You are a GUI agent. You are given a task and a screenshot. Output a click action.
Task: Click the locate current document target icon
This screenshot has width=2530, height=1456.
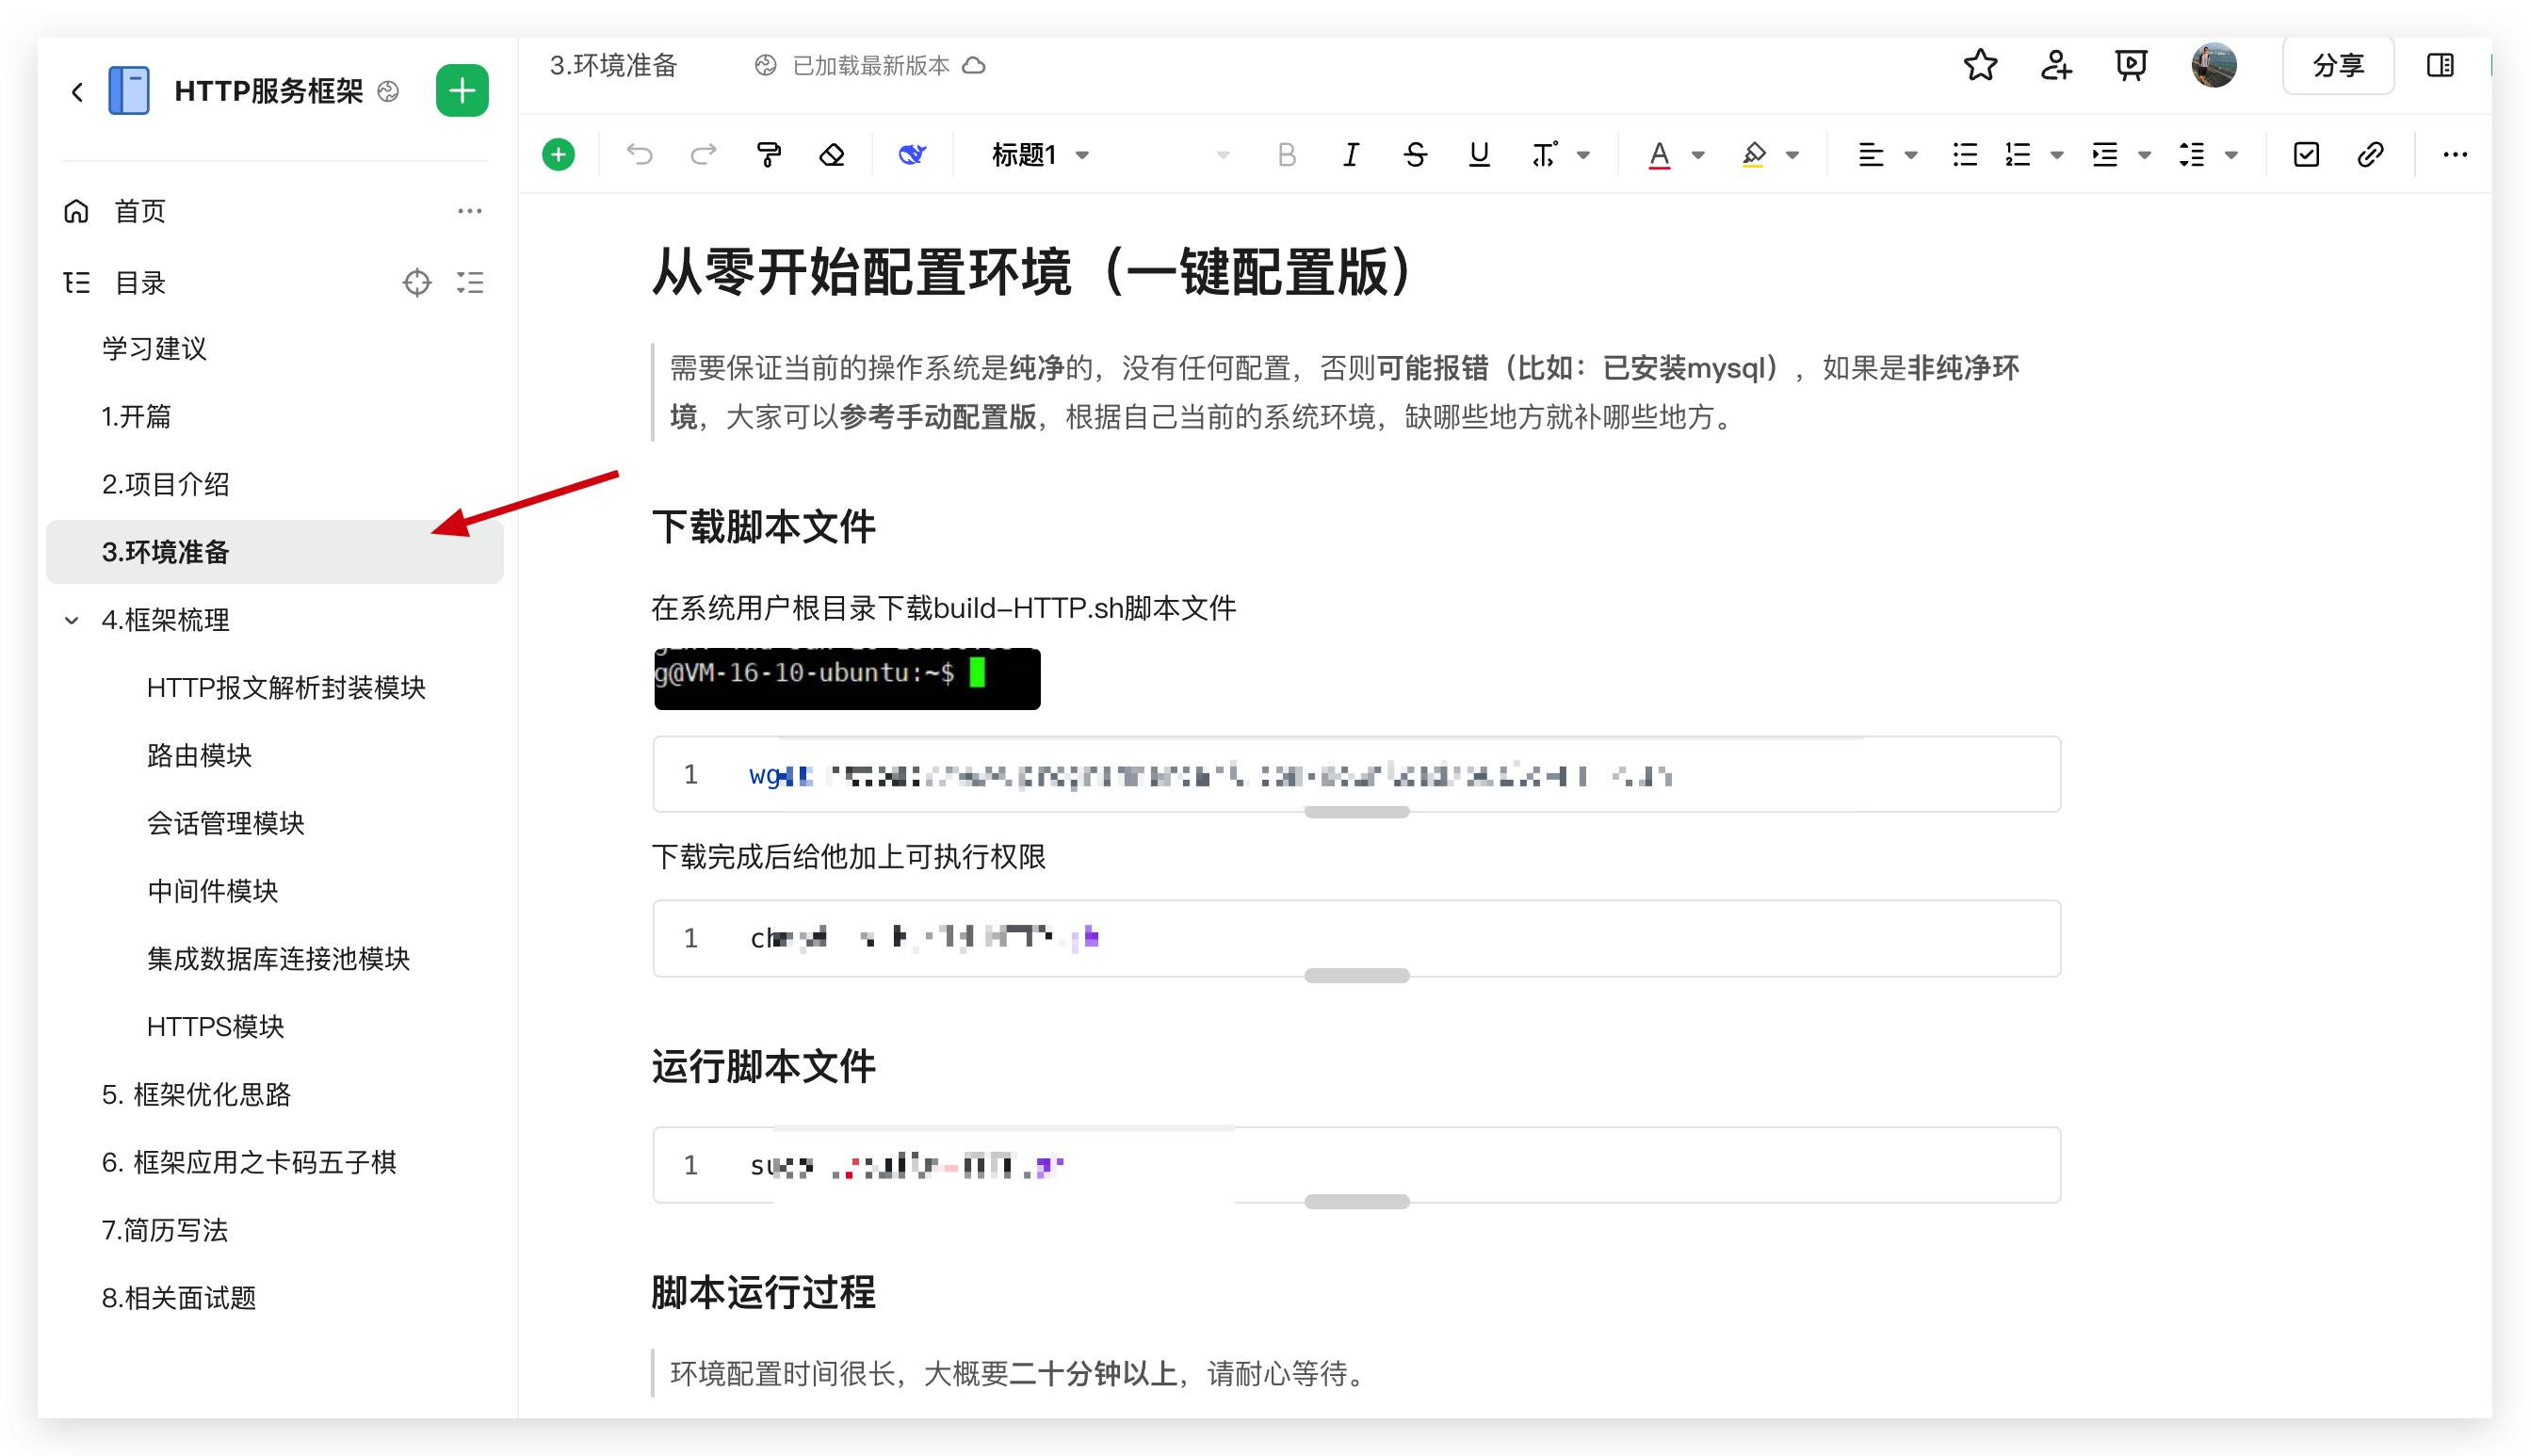coord(417,283)
